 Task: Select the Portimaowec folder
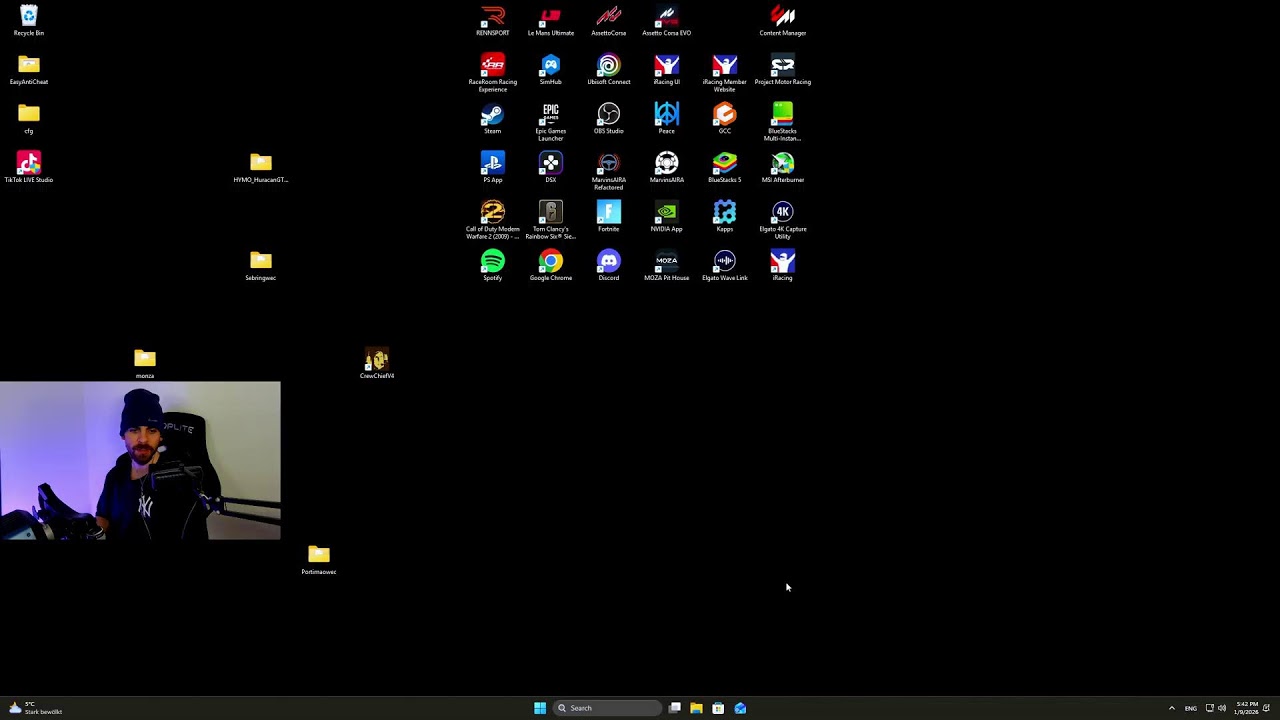(318, 559)
